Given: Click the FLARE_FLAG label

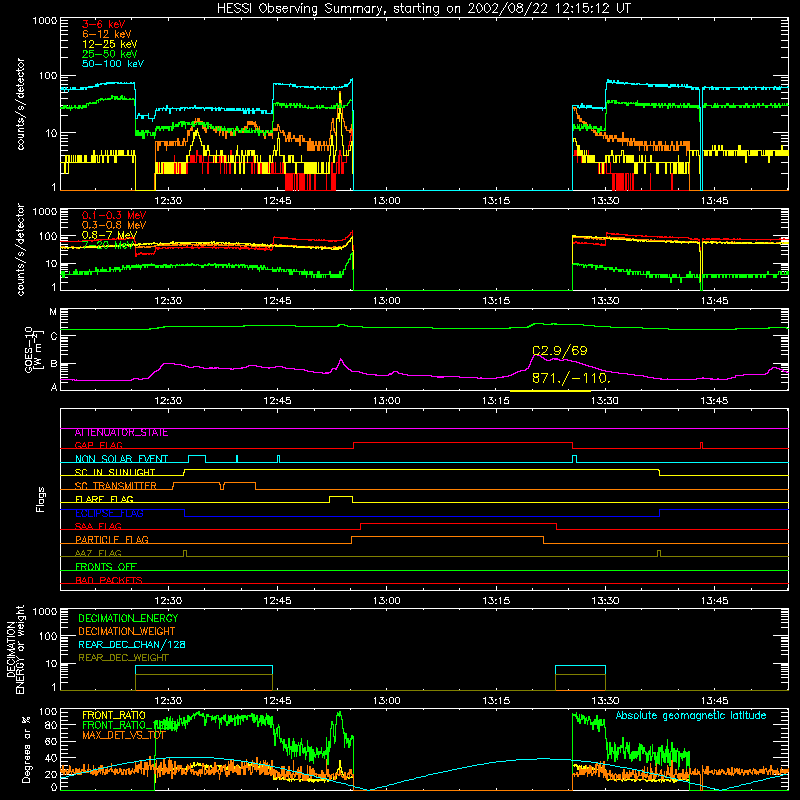Looking at the screenshot, I should 104,499.
